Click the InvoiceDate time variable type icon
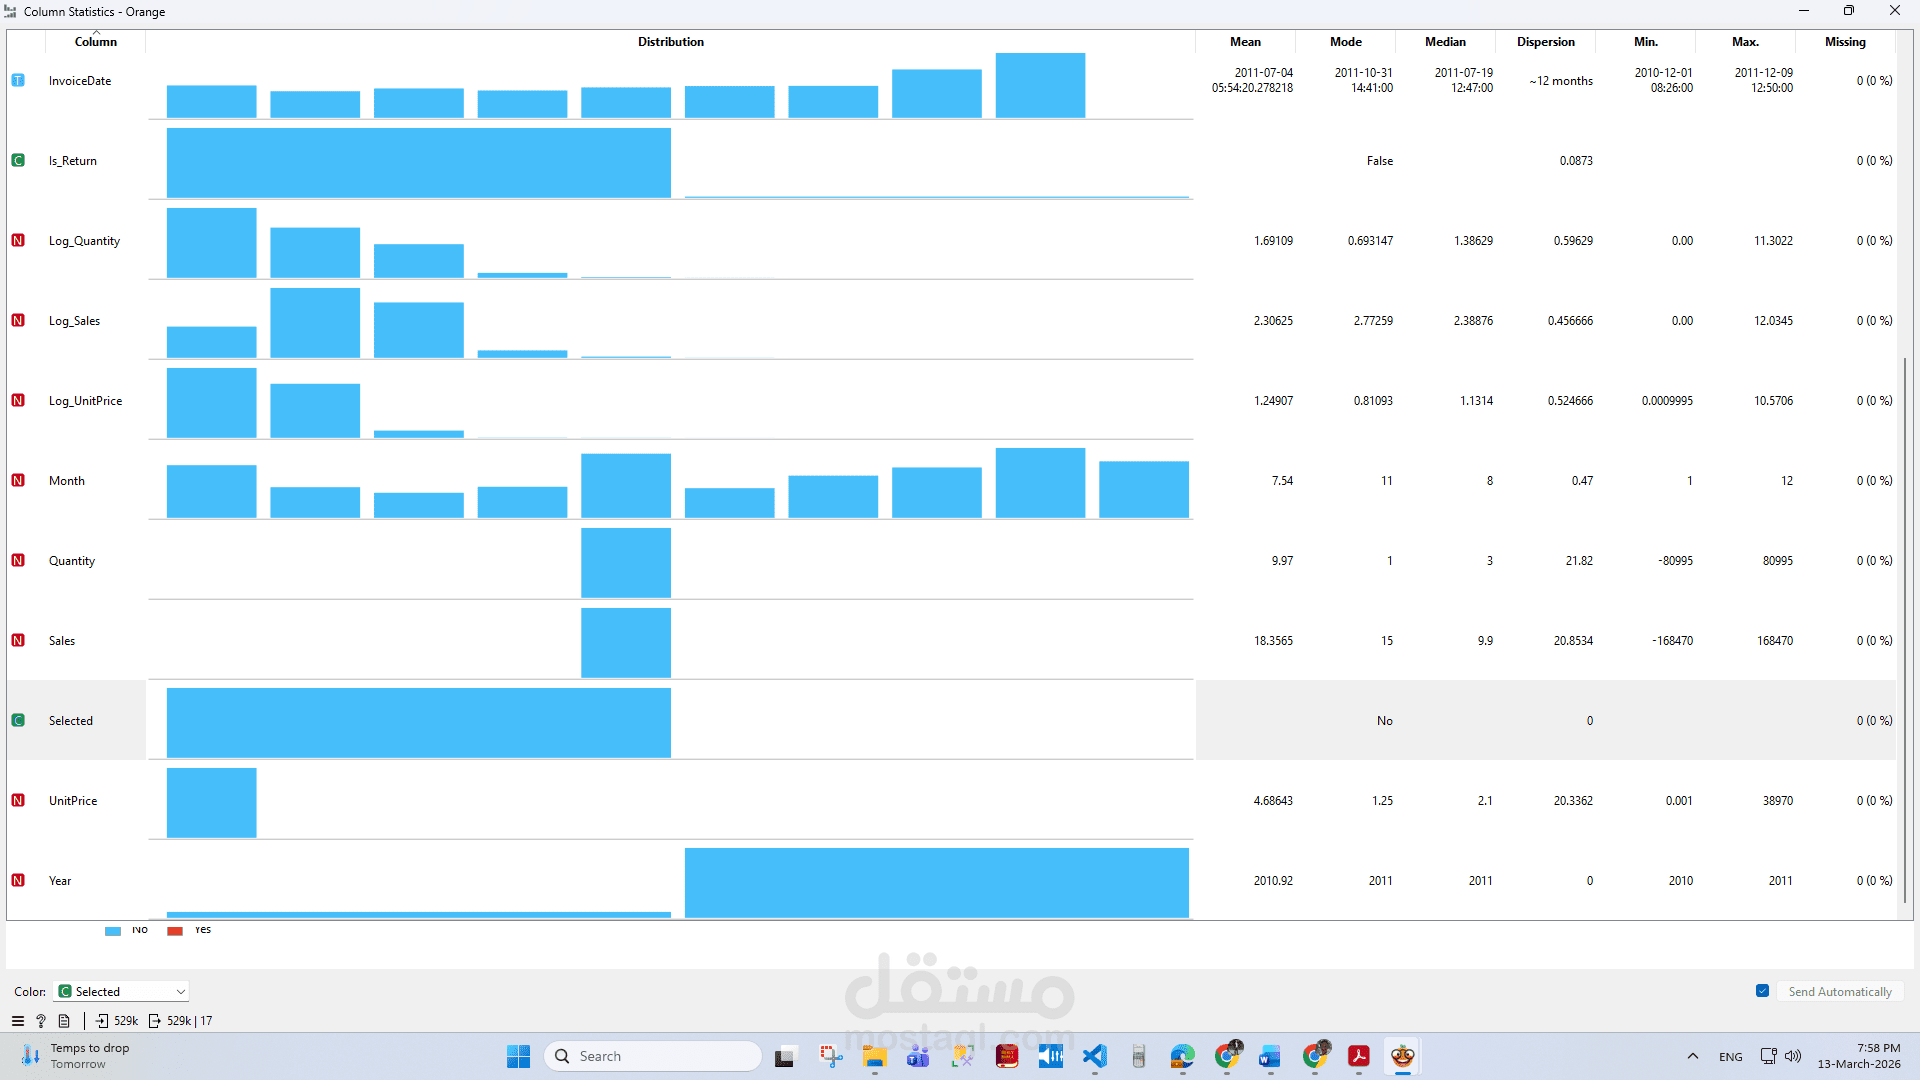 [18, 80]
